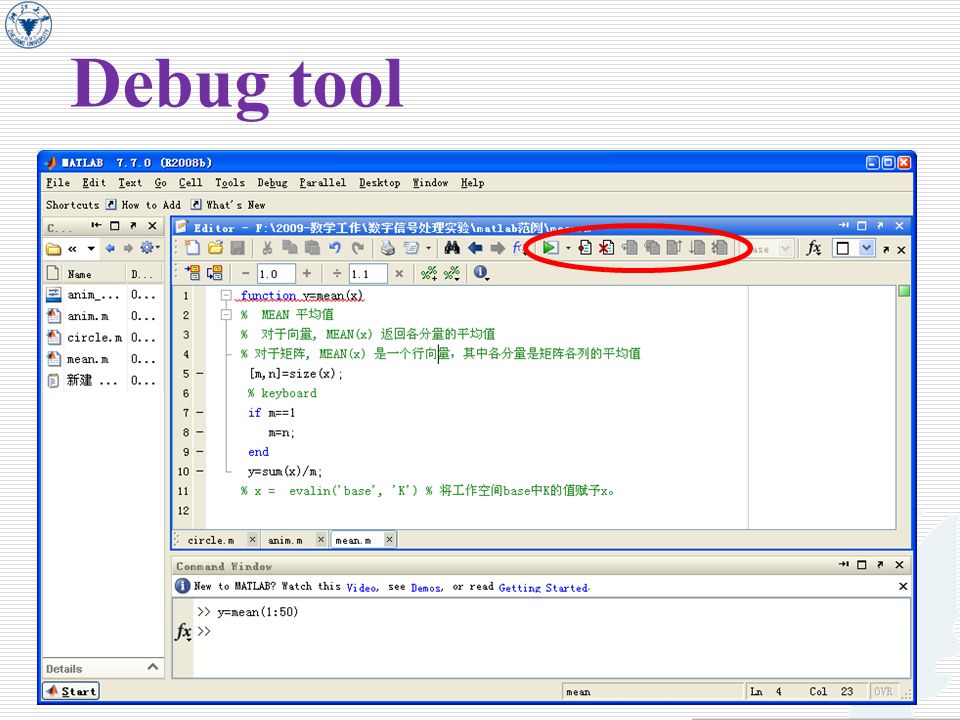Create a new M-file with the toolbar icon
The image size is (960, 720).
pos(193,248)
